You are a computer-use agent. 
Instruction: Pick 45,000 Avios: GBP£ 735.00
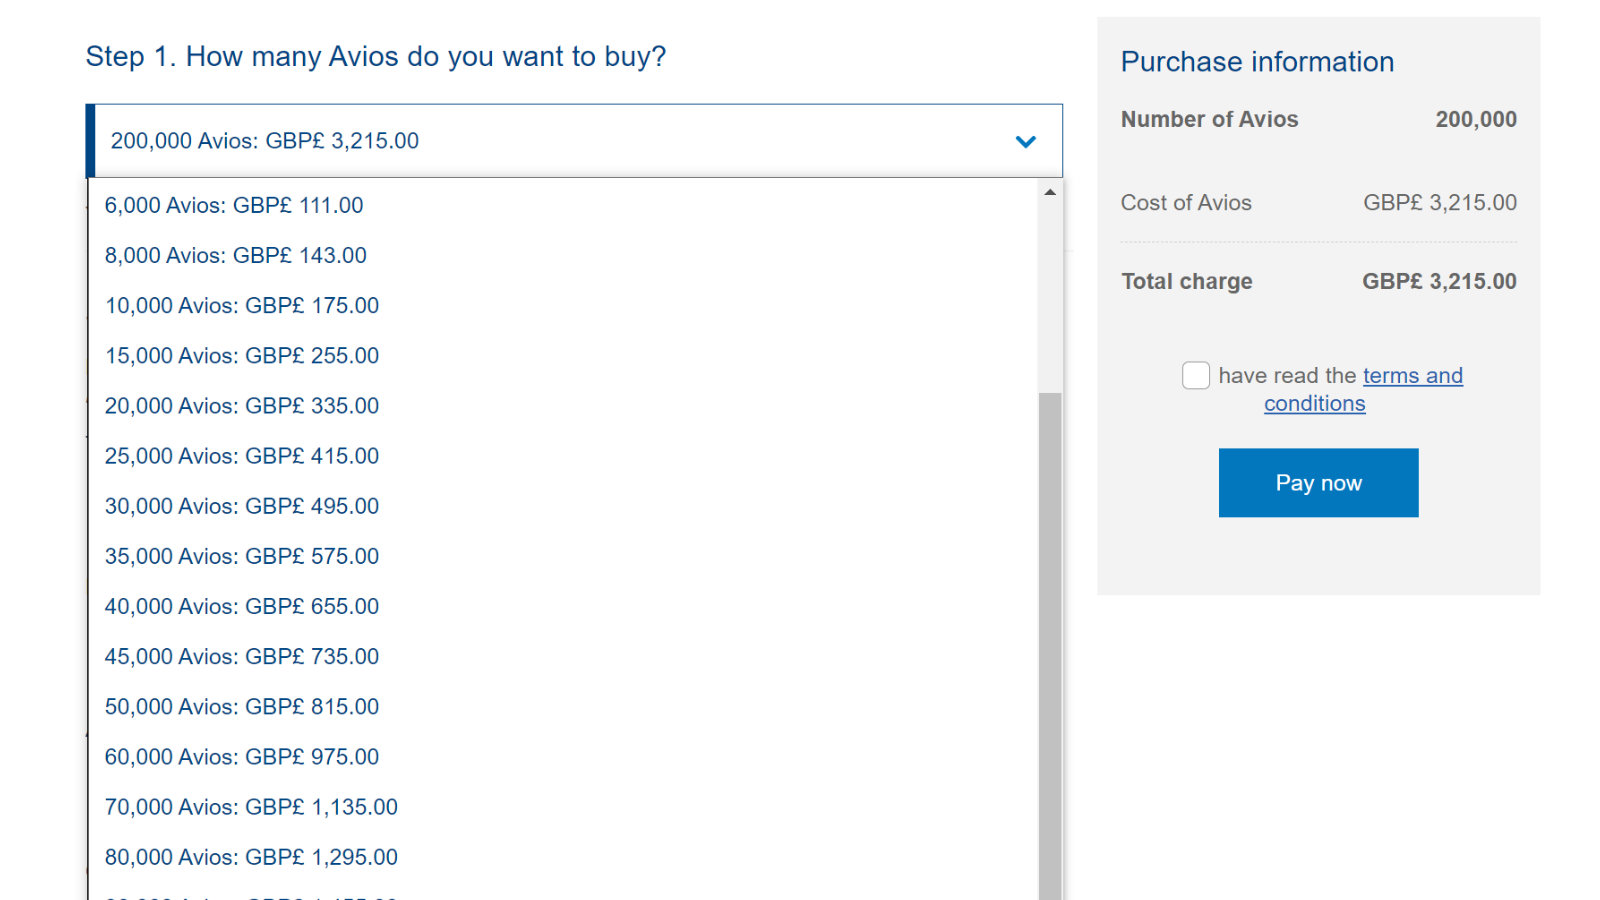564,656
